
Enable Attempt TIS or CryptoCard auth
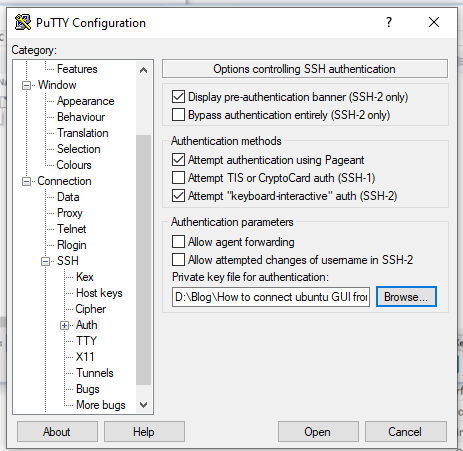click(178, 178)
